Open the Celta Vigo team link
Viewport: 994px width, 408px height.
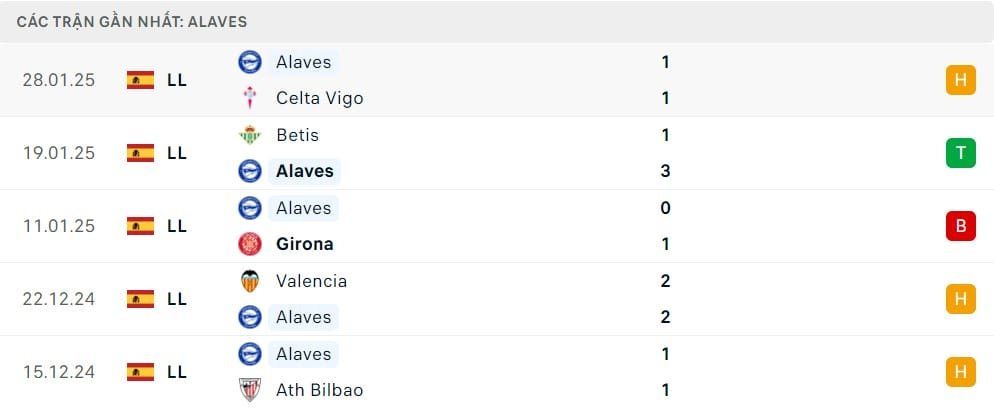(319, 98)
